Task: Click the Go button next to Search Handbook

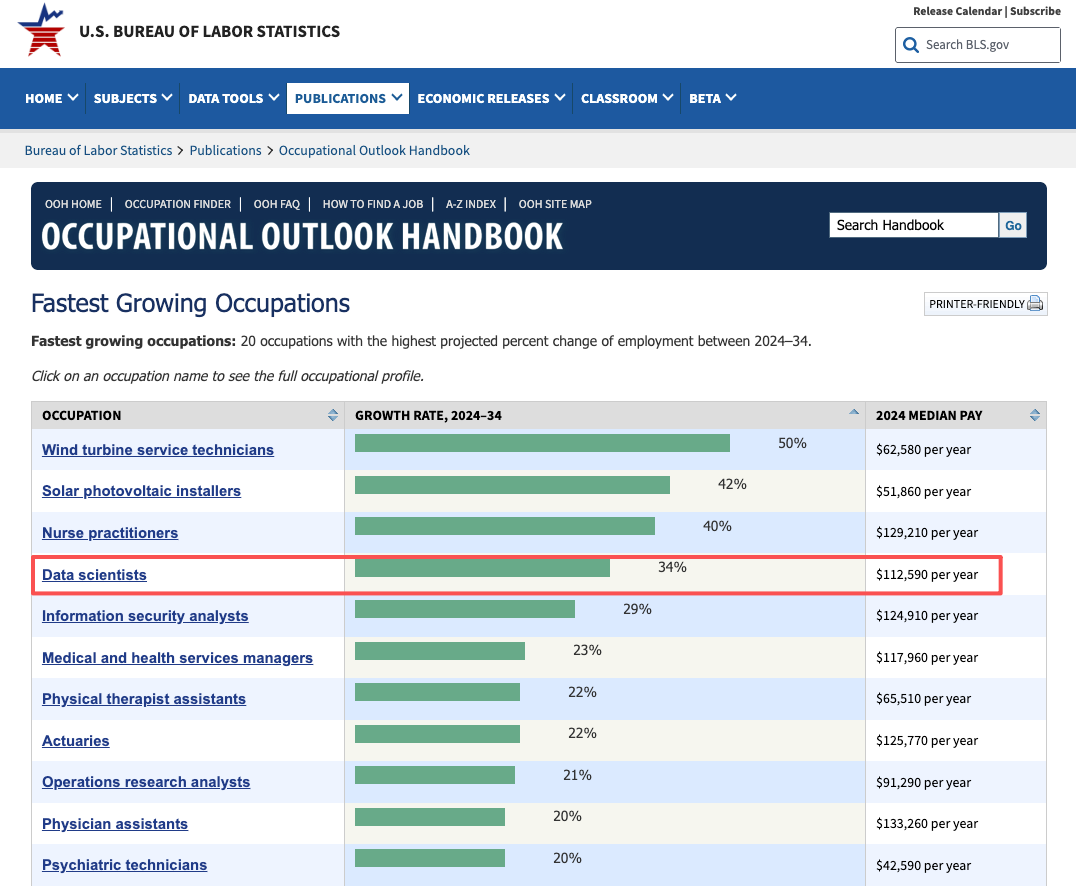Action: [x=1012, y=225]
